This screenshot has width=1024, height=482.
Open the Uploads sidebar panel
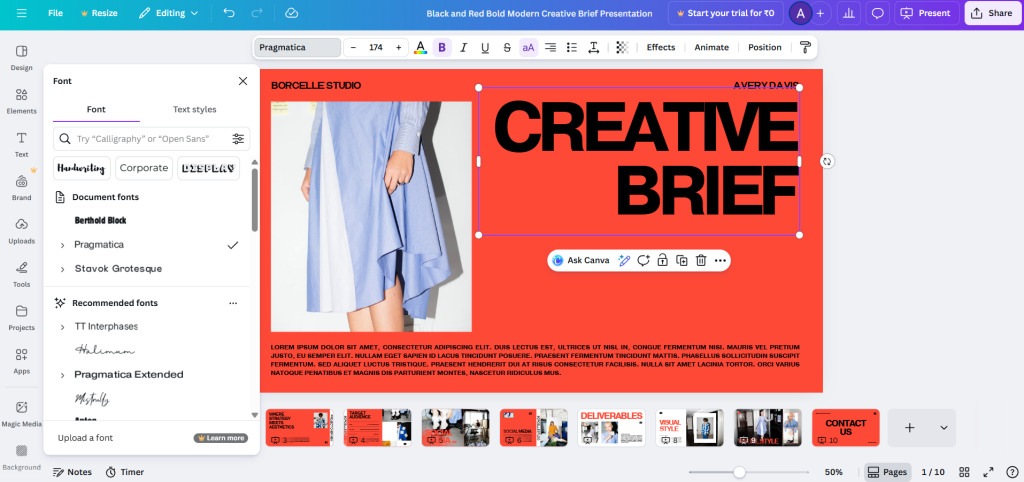tap(22, 231)
